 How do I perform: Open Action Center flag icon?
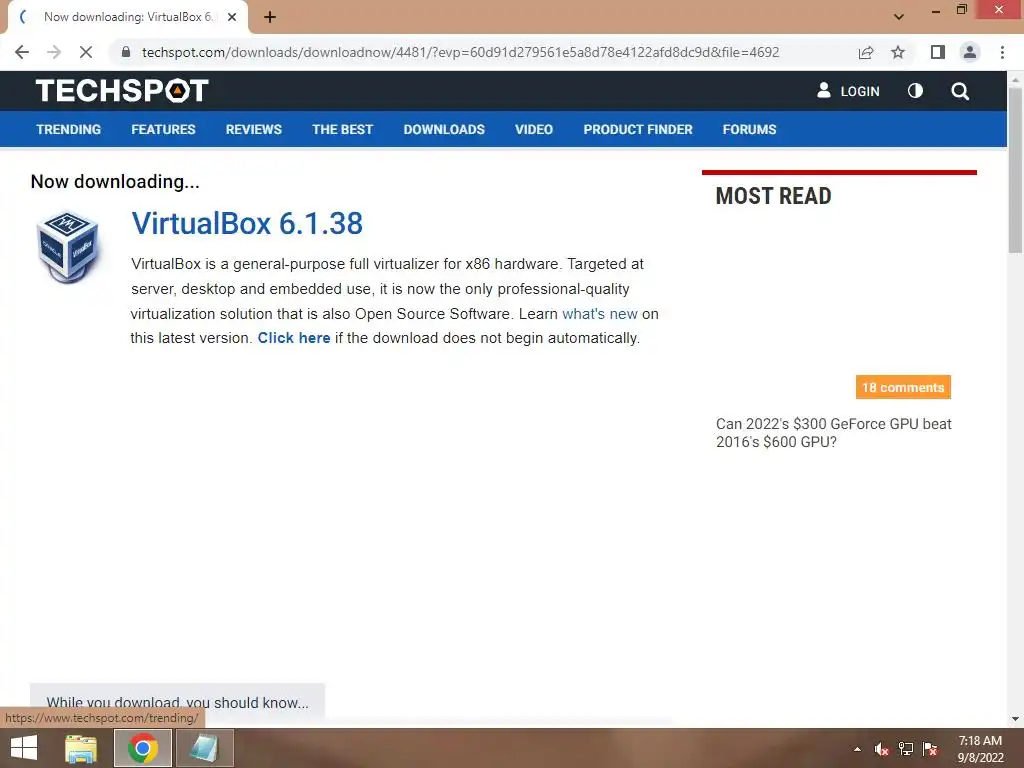point(930,749)
